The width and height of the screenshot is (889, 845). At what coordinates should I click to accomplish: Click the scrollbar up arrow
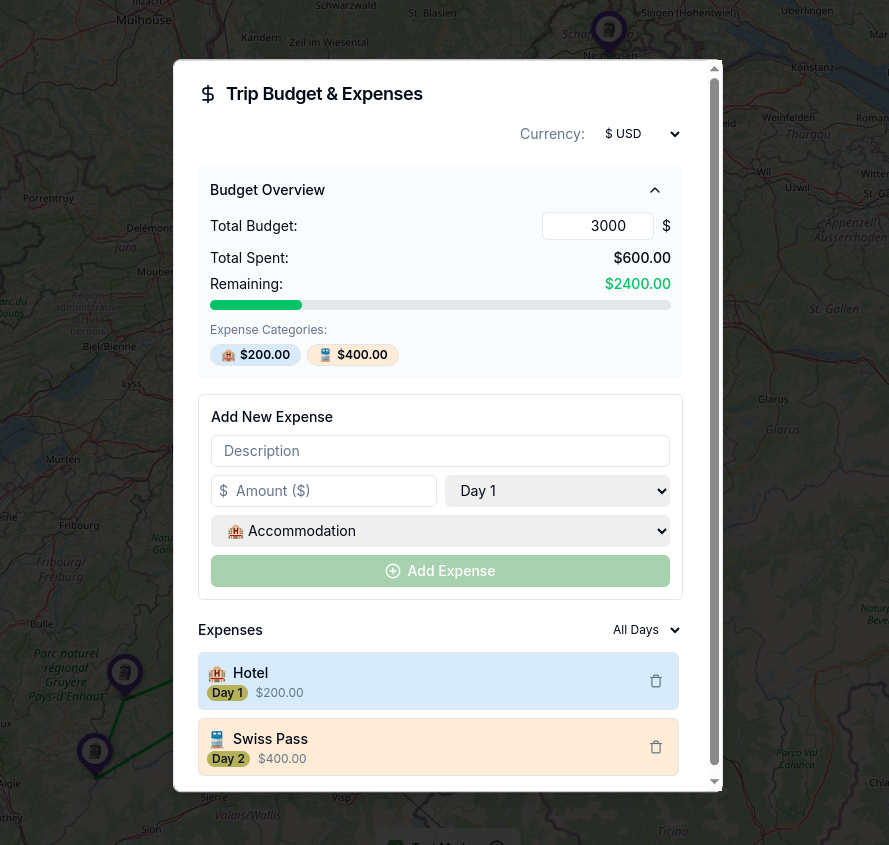click(714, 69)
